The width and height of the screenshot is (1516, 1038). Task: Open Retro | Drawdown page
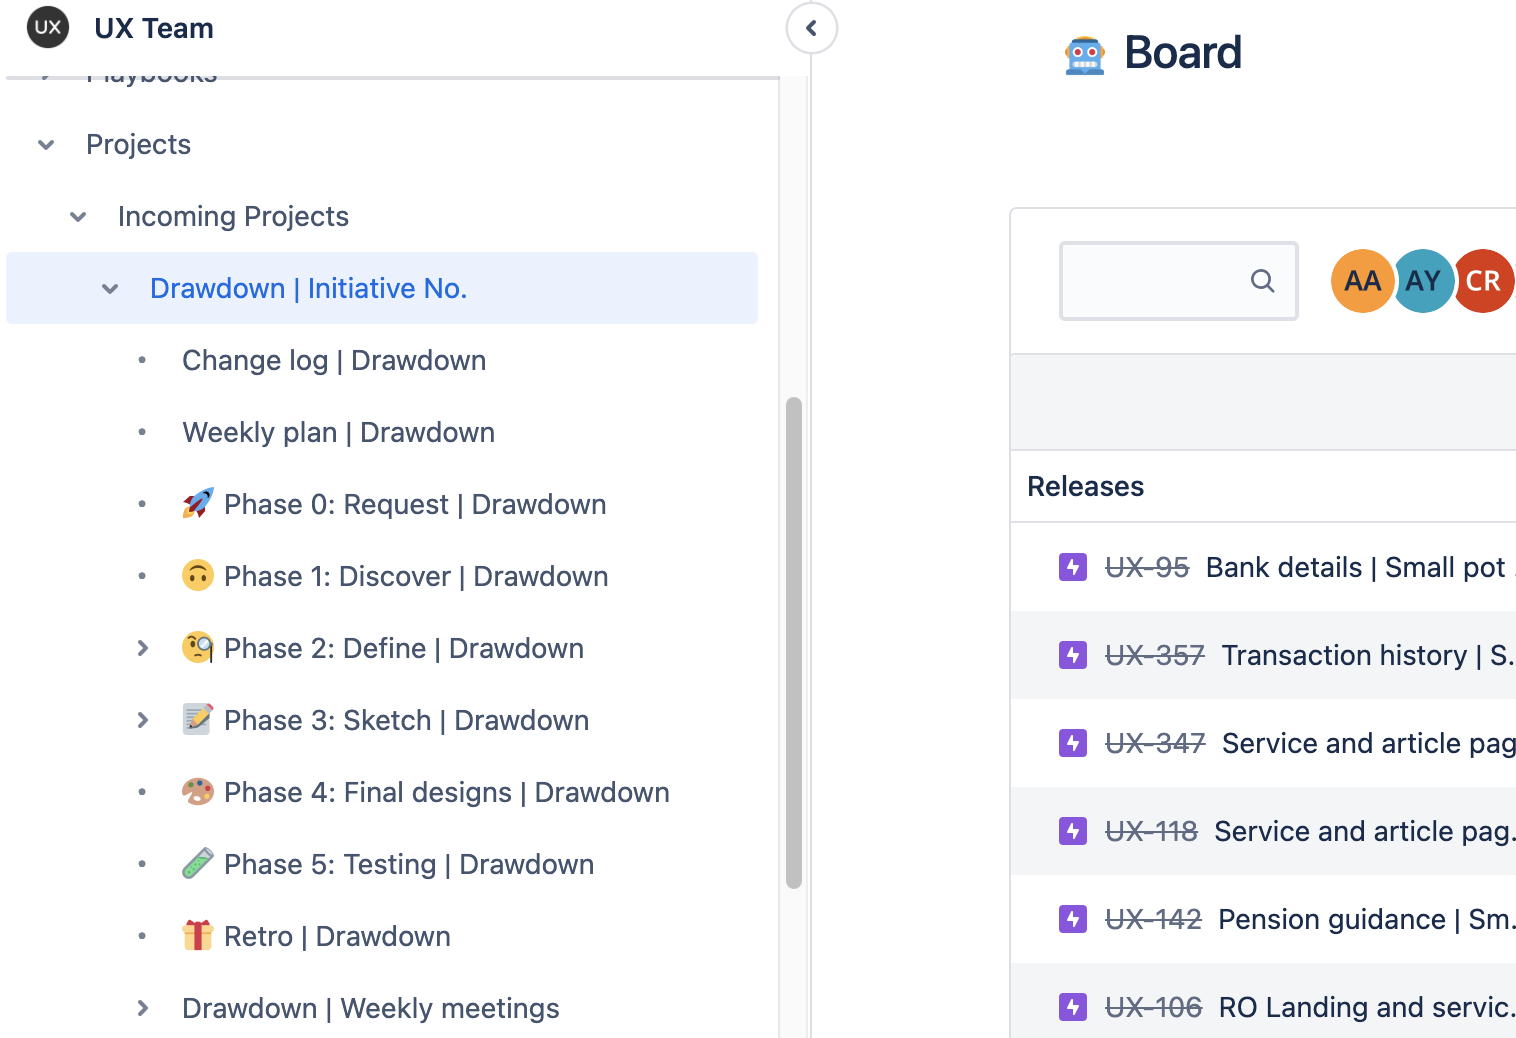pyautogui.click(x=337, y=937)
